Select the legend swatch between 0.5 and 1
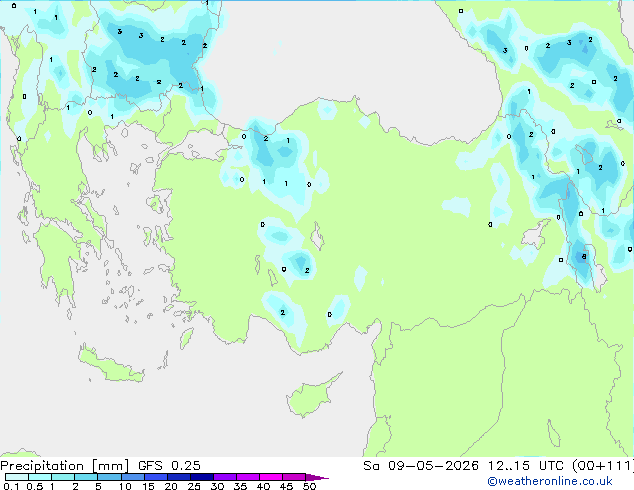 coord(40,477)
